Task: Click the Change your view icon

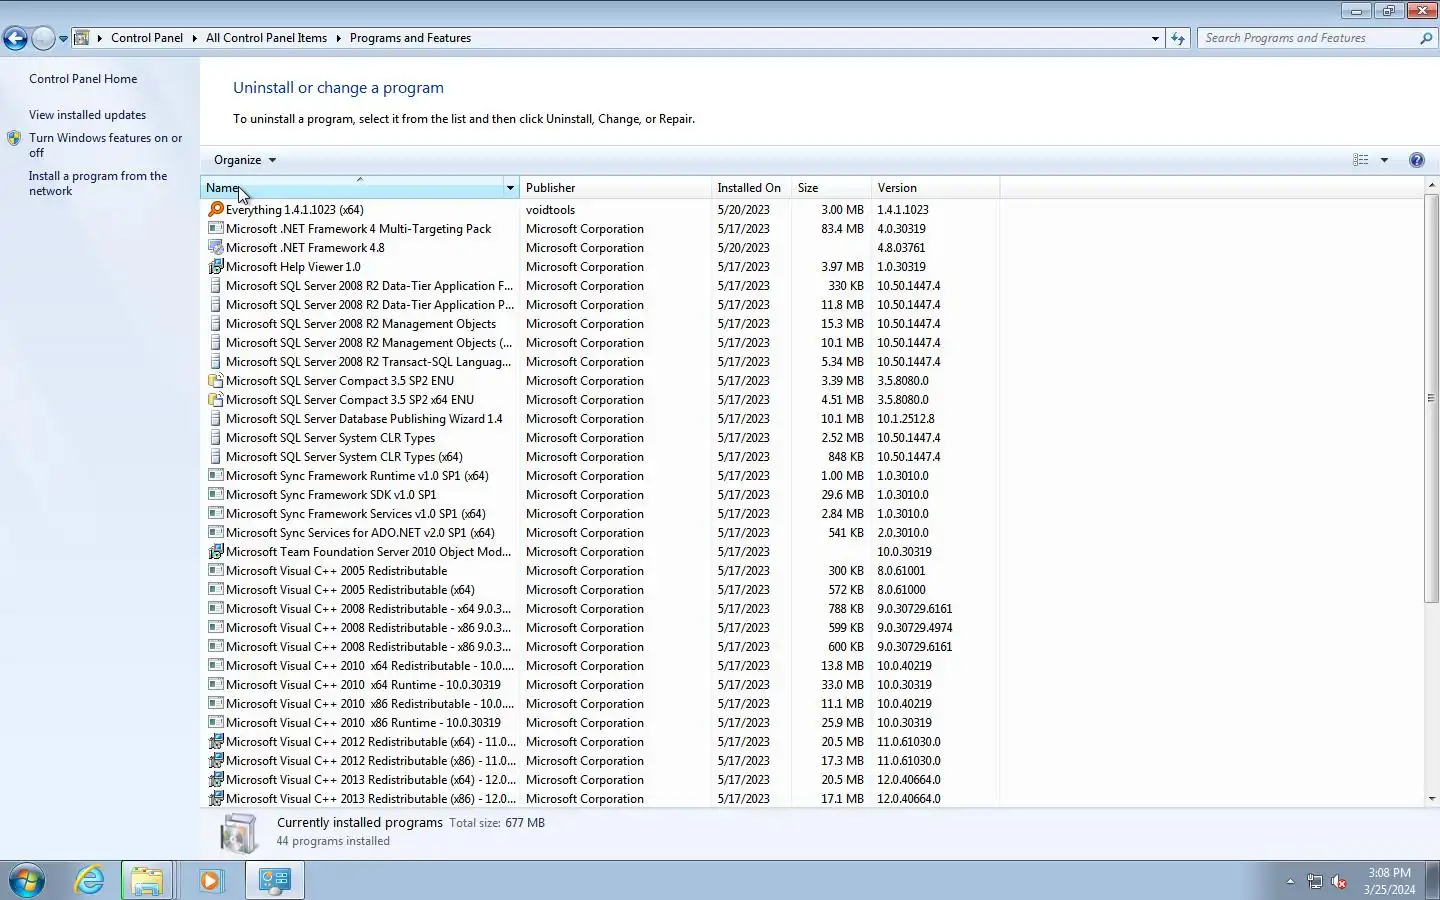Action: point(1361,160)
